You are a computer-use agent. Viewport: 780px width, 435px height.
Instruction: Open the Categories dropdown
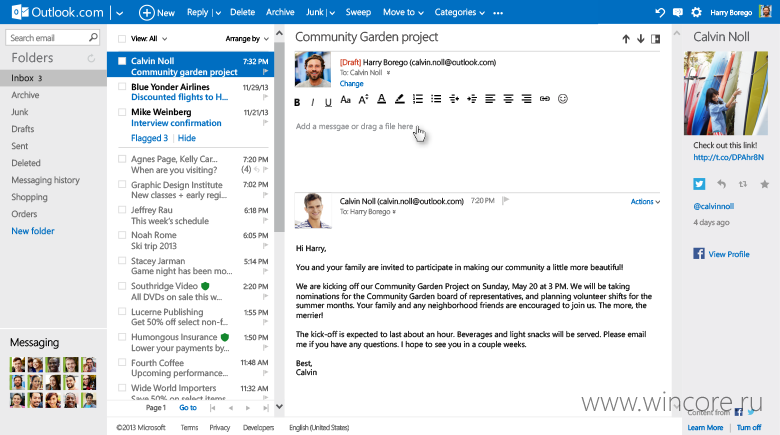tap(460, 12)
